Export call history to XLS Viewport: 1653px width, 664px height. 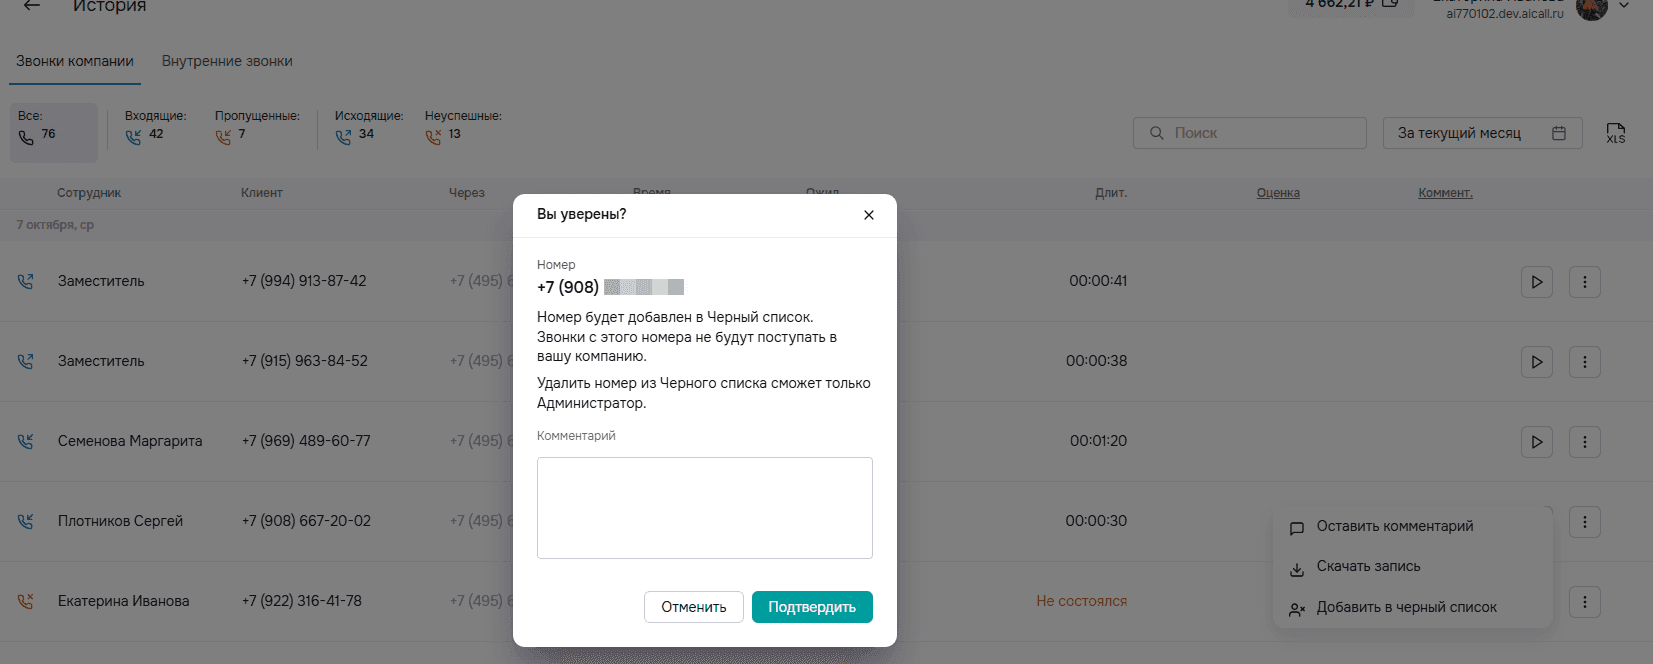click(1616, 133)
